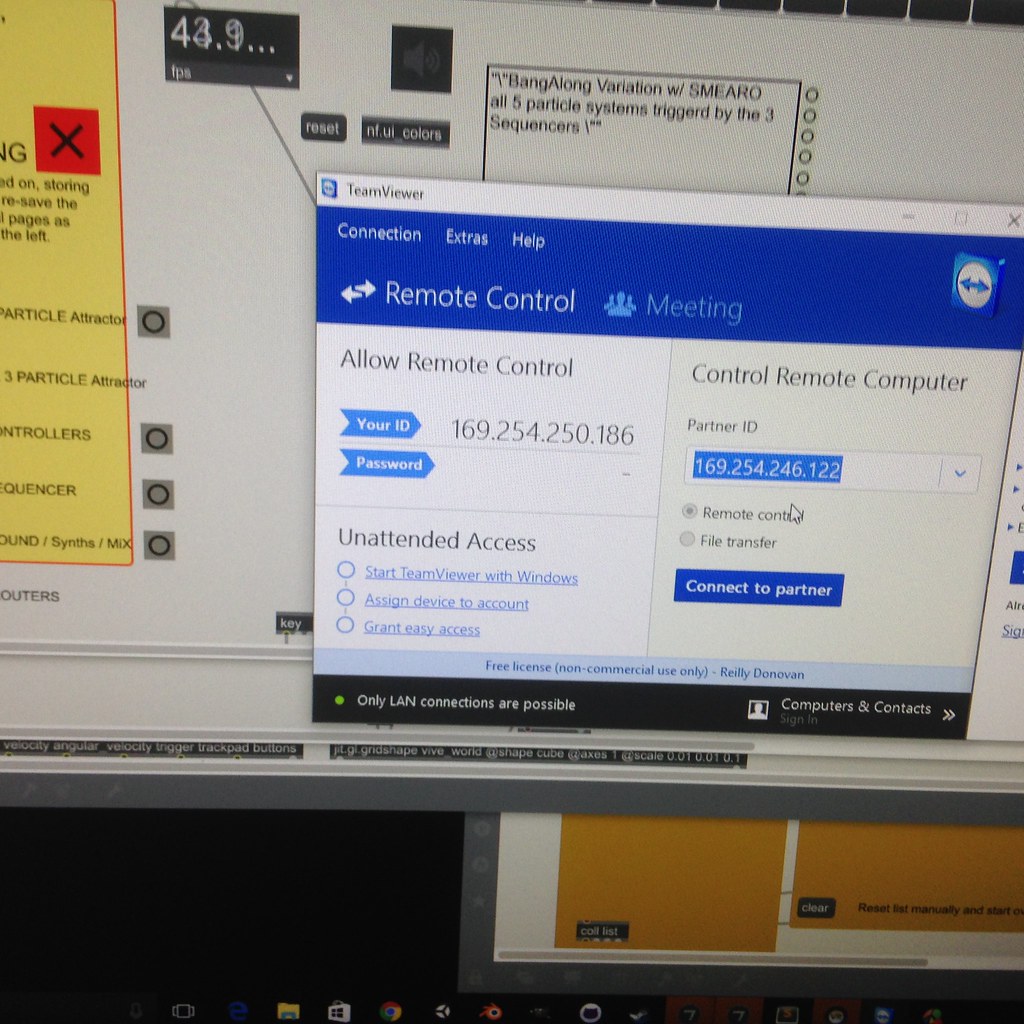Viewport: 1024px width, 1024px height.
Task: Toggle the red X box in Max patch
Action: coord(67,140)
